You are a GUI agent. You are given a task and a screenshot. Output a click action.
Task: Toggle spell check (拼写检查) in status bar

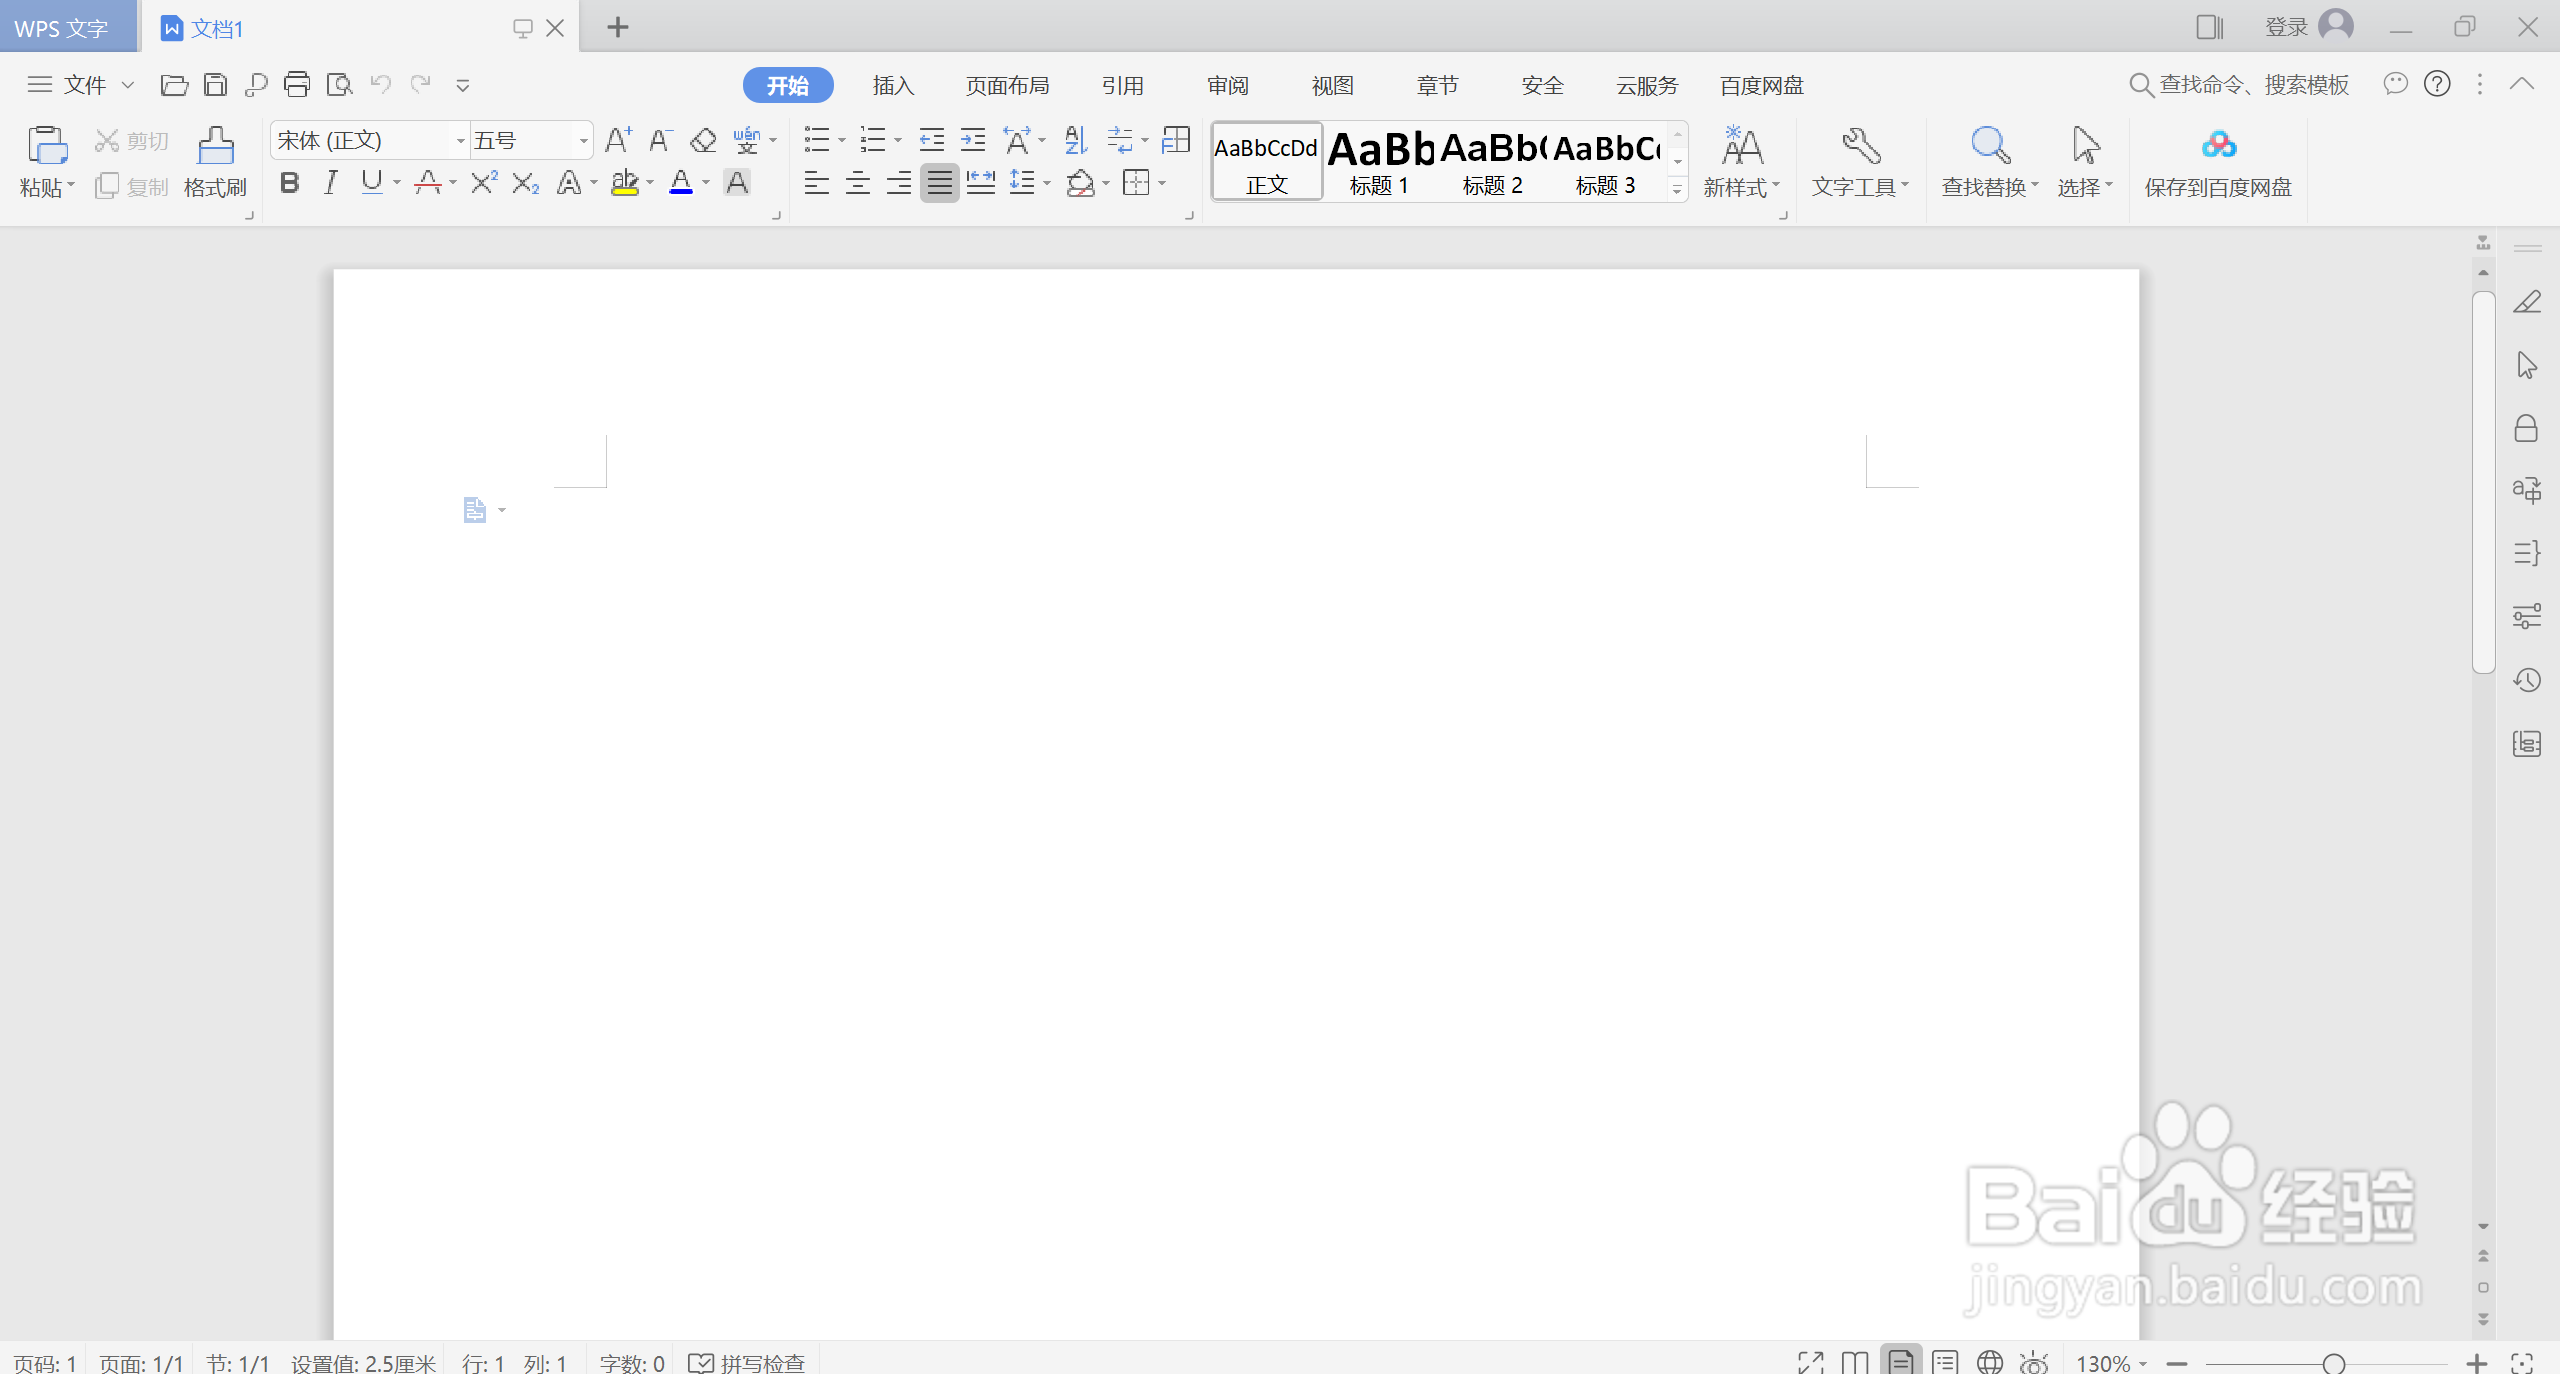tap(747, 1362)
